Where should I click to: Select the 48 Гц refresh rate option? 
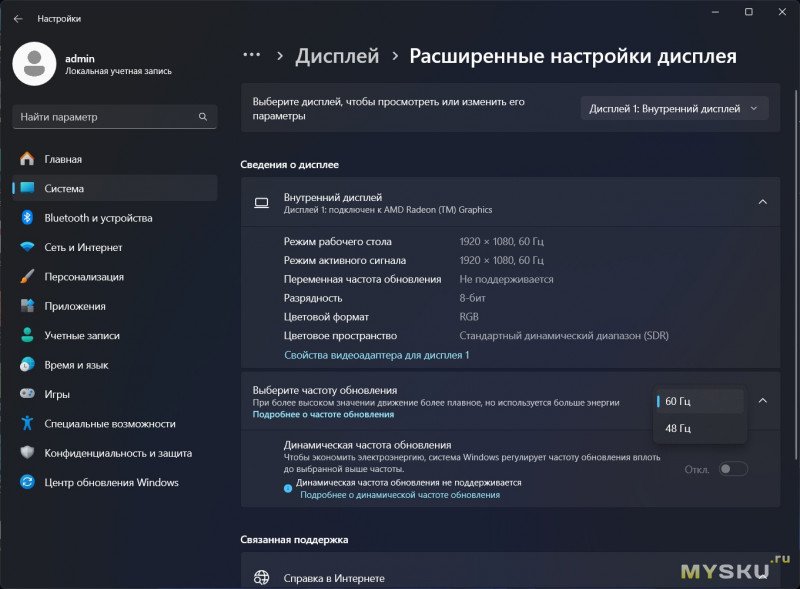click(x=700, y=429)
